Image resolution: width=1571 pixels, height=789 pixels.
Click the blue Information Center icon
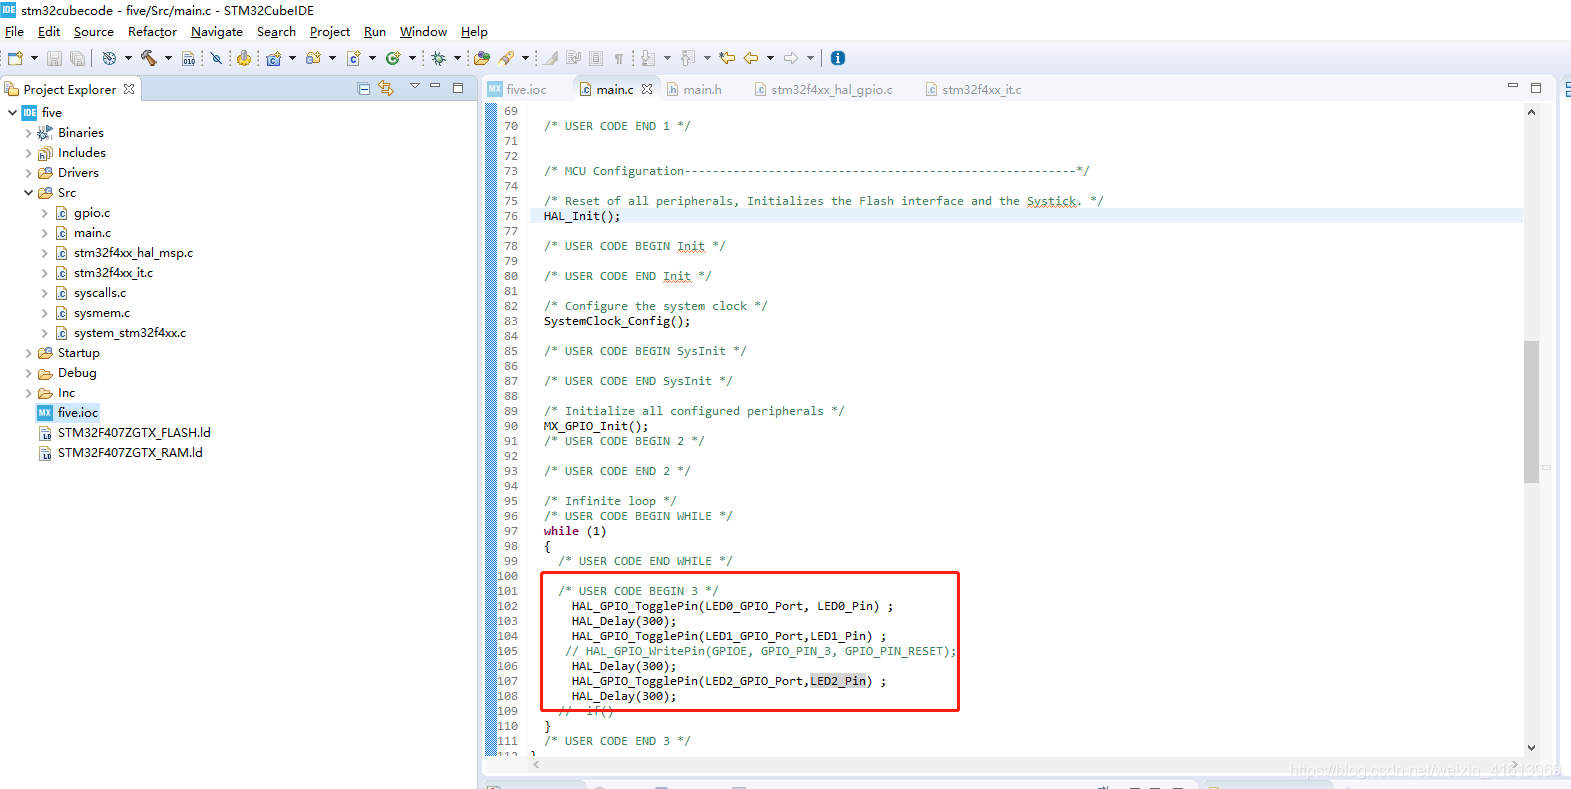point(838,58)
